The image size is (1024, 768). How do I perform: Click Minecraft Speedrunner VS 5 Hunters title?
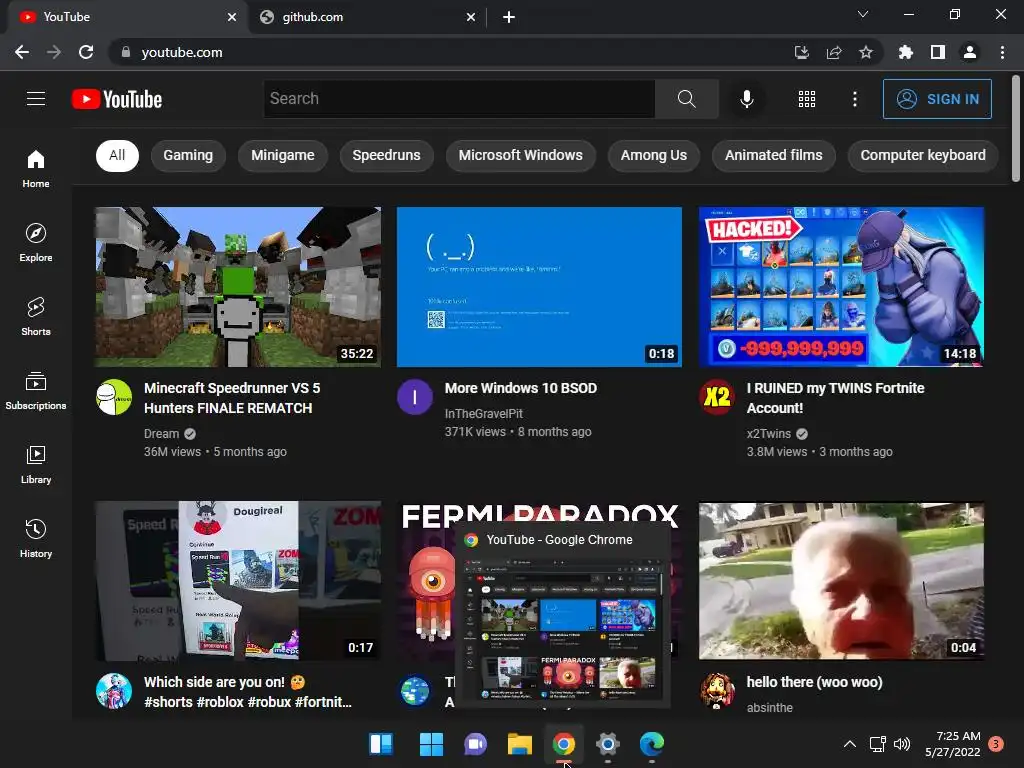point(232,398)
